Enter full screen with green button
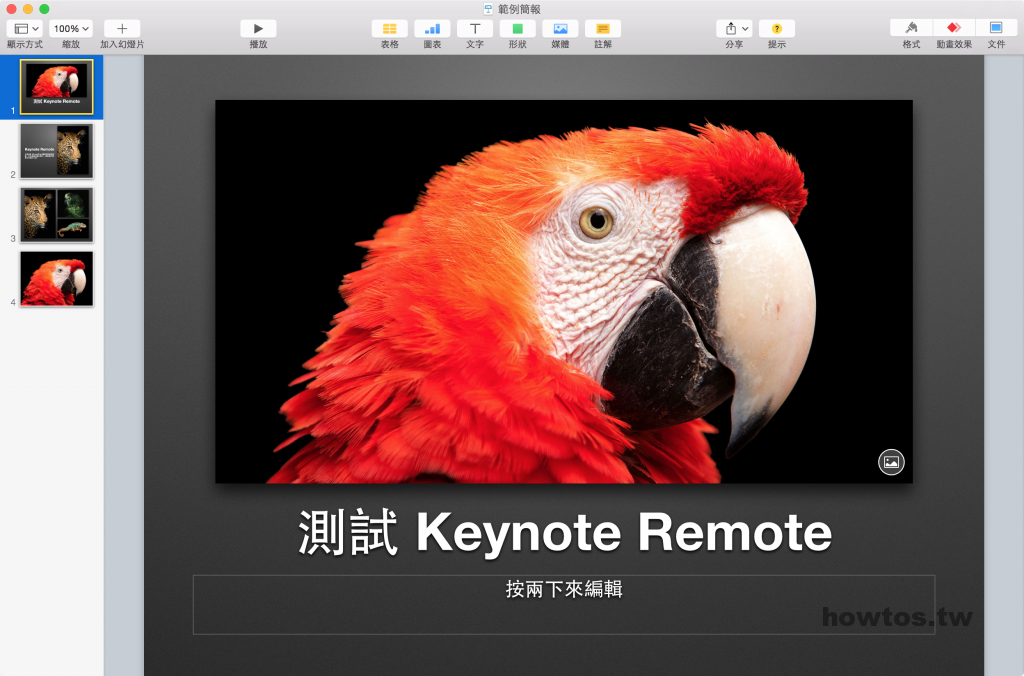Screen dimensions: 1024x676 pyautogui.click(x=44, y=9)
